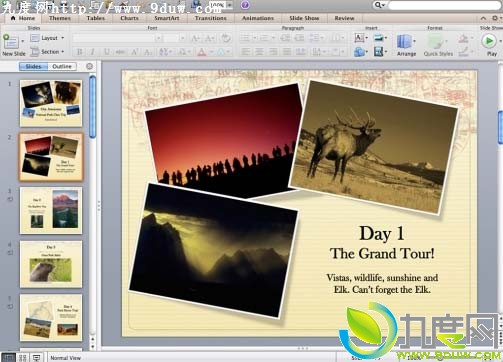
Task: Collapse the ribbon with the chevron
Action: tap(483, 18)
